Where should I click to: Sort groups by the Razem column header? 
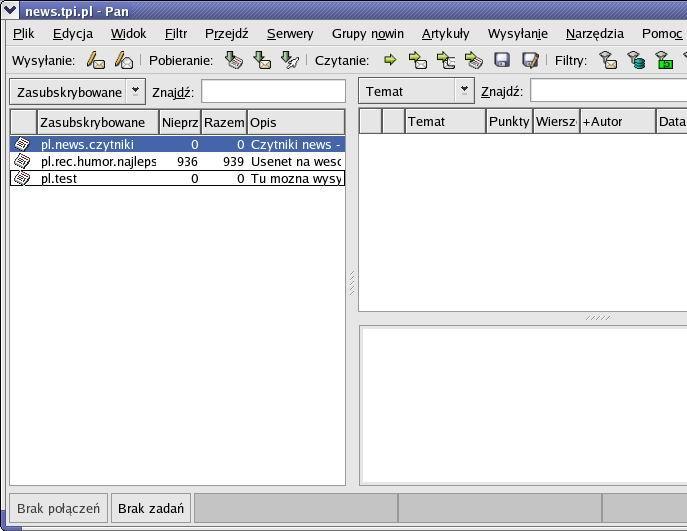click(224, 122)
